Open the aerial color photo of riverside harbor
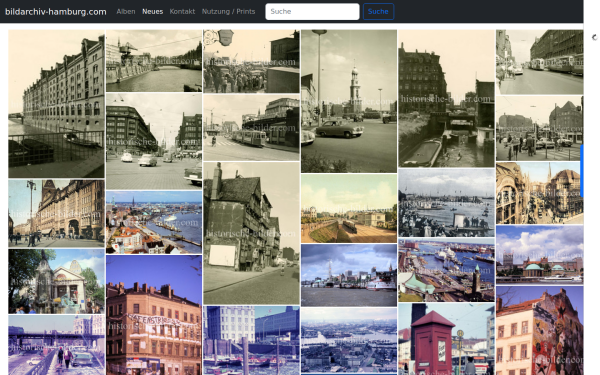The image size is (600, 375). point(154,222)
